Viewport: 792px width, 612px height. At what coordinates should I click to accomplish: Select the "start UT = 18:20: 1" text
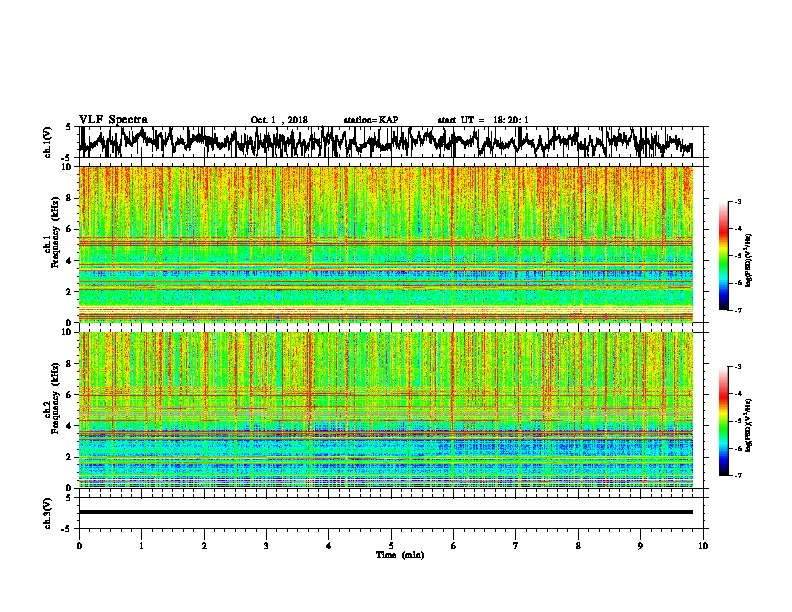click(x=483, y=120)
